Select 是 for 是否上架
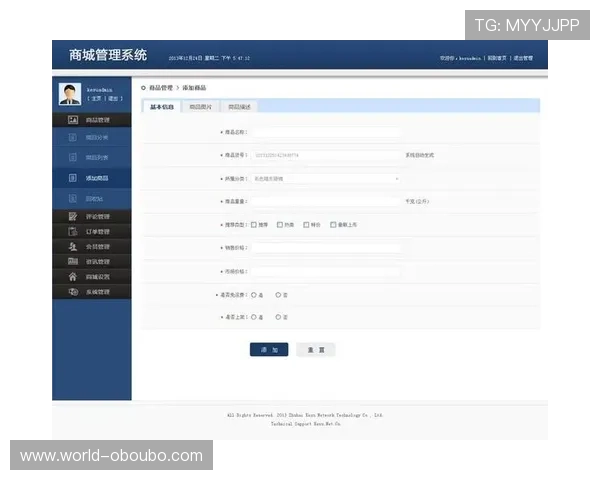600x480 pixels. [x=254, y=317]
